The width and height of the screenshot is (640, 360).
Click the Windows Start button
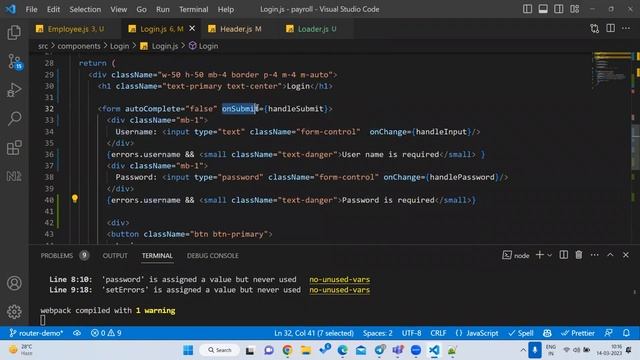coord(188,350)
